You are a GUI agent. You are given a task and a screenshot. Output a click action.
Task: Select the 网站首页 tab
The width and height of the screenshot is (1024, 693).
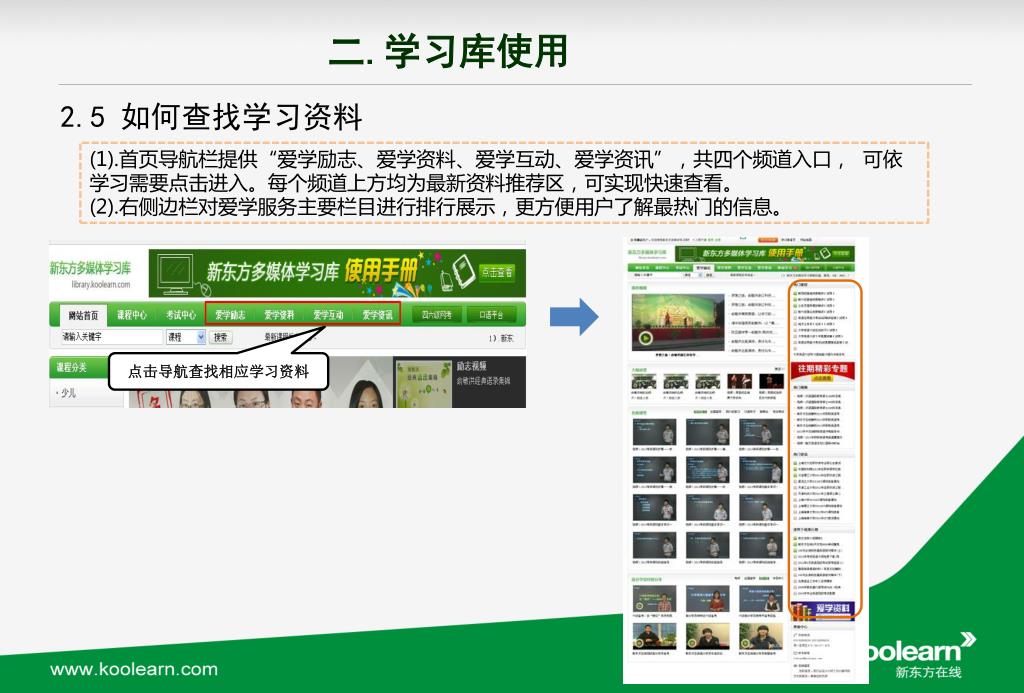[x=83, y=315]
